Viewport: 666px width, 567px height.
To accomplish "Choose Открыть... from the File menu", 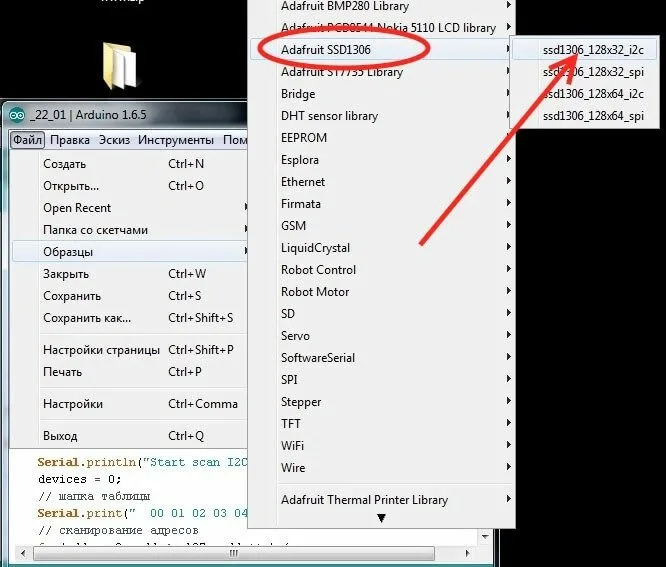I will [x=130, y=186].
